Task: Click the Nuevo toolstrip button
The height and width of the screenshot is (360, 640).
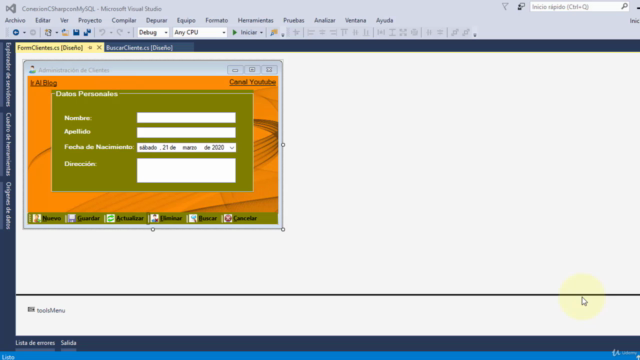Action: tap(47, 218)
